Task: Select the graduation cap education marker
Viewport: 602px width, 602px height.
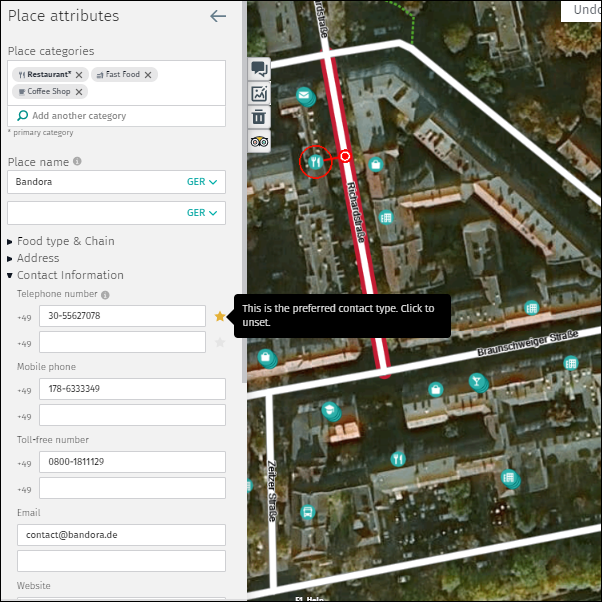Action: click(x=330, y=411)
